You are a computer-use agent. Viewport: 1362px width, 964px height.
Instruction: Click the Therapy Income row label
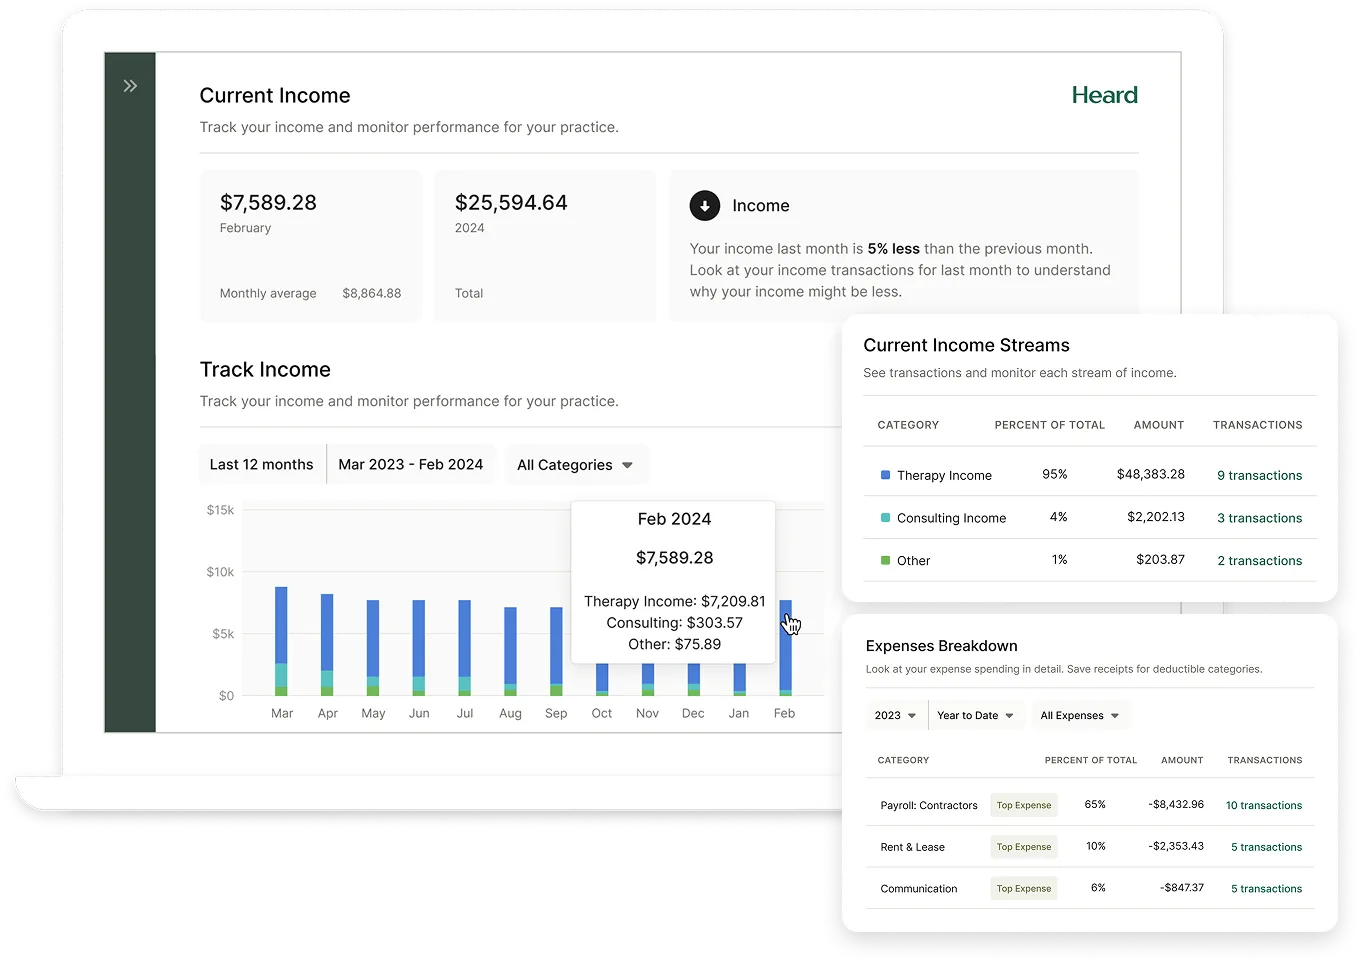[x=944, y=476]
